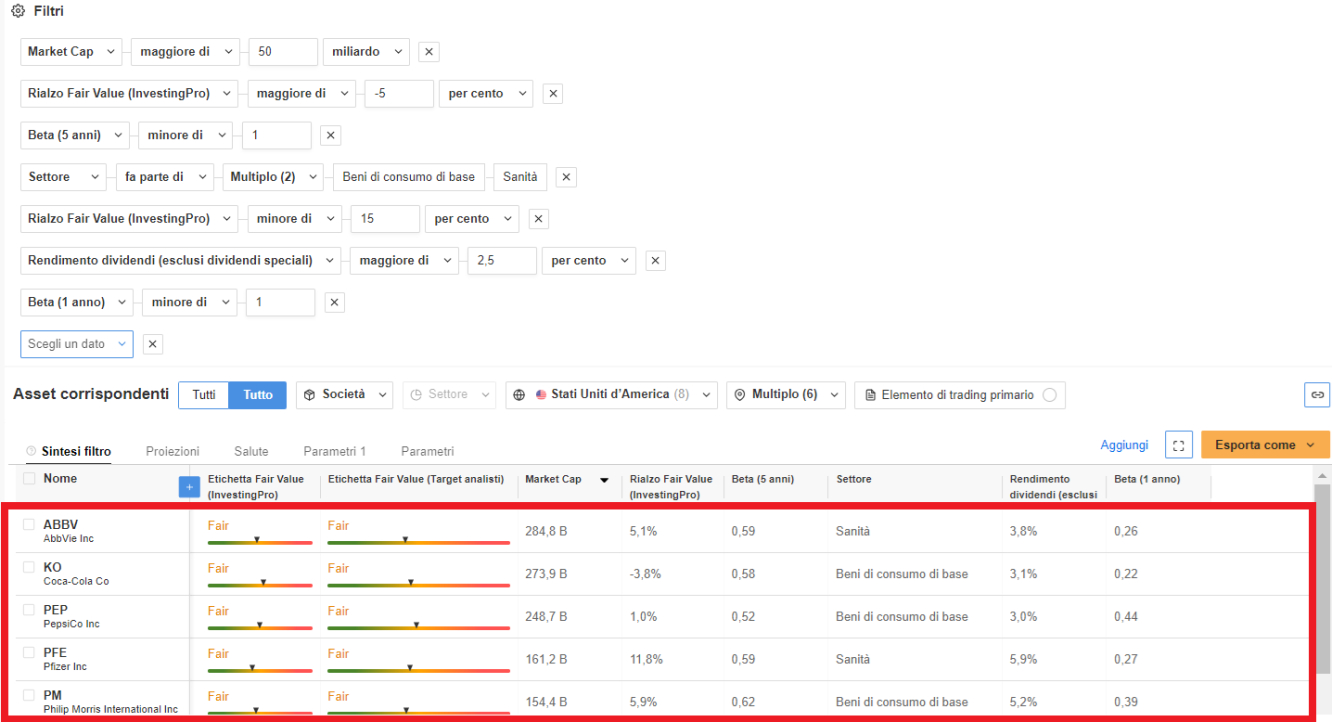Remove the 'maggiore di -5' Fair Value filter
The image size is (1332, 722).
(x=553, y=94)
